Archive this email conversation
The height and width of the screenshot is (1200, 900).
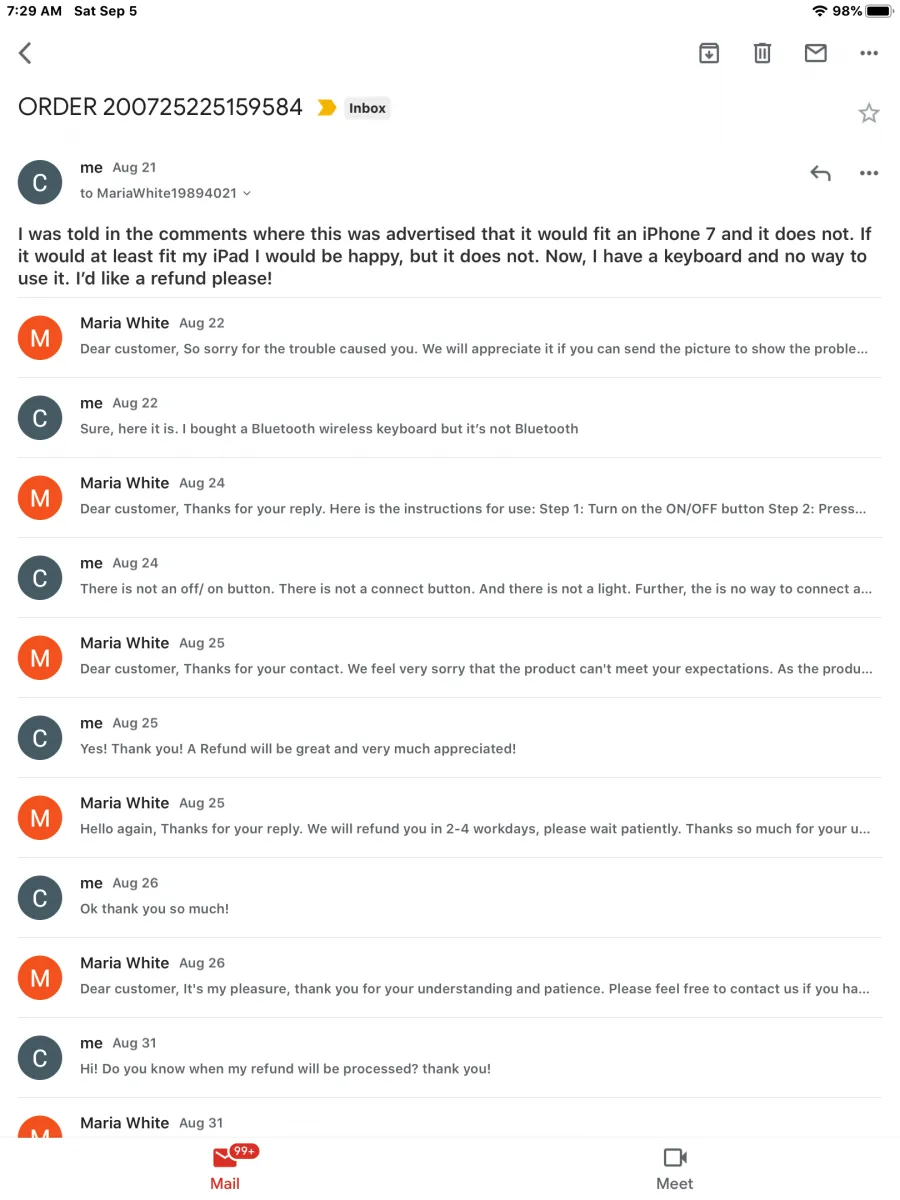(x=709, y=53)
